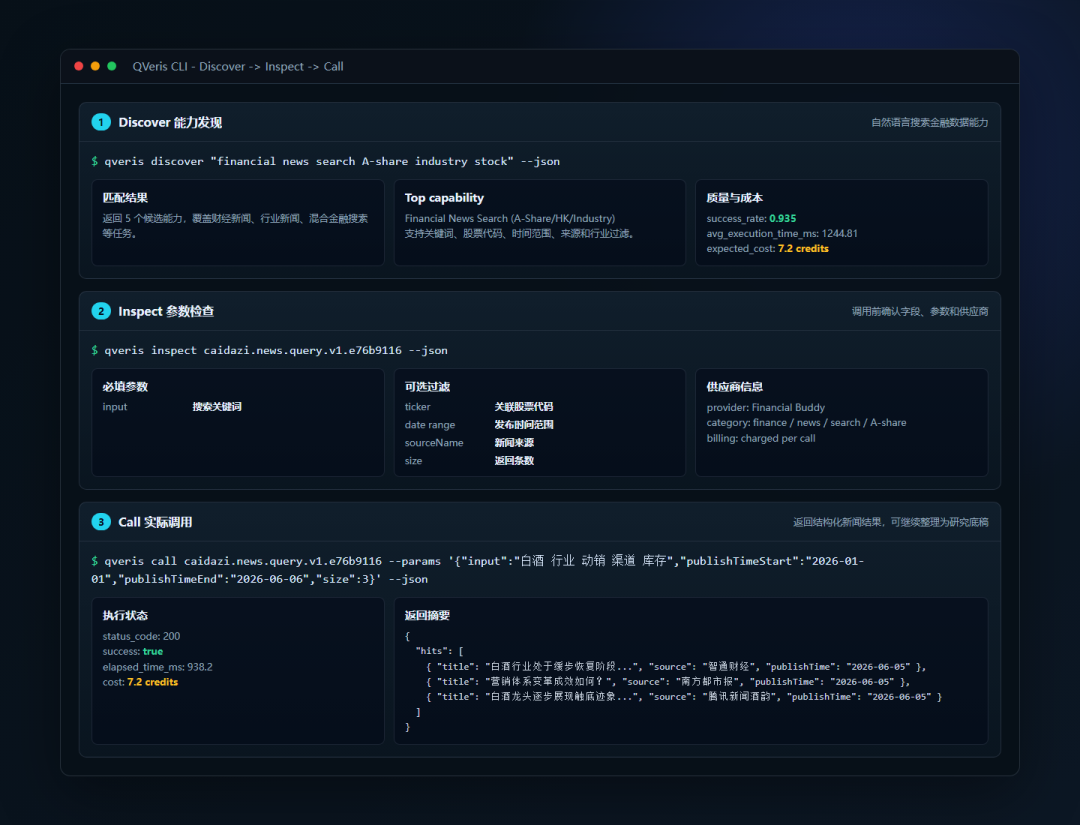
Task: Select the '质量与成本' card heading
Action: pos(734,198)
